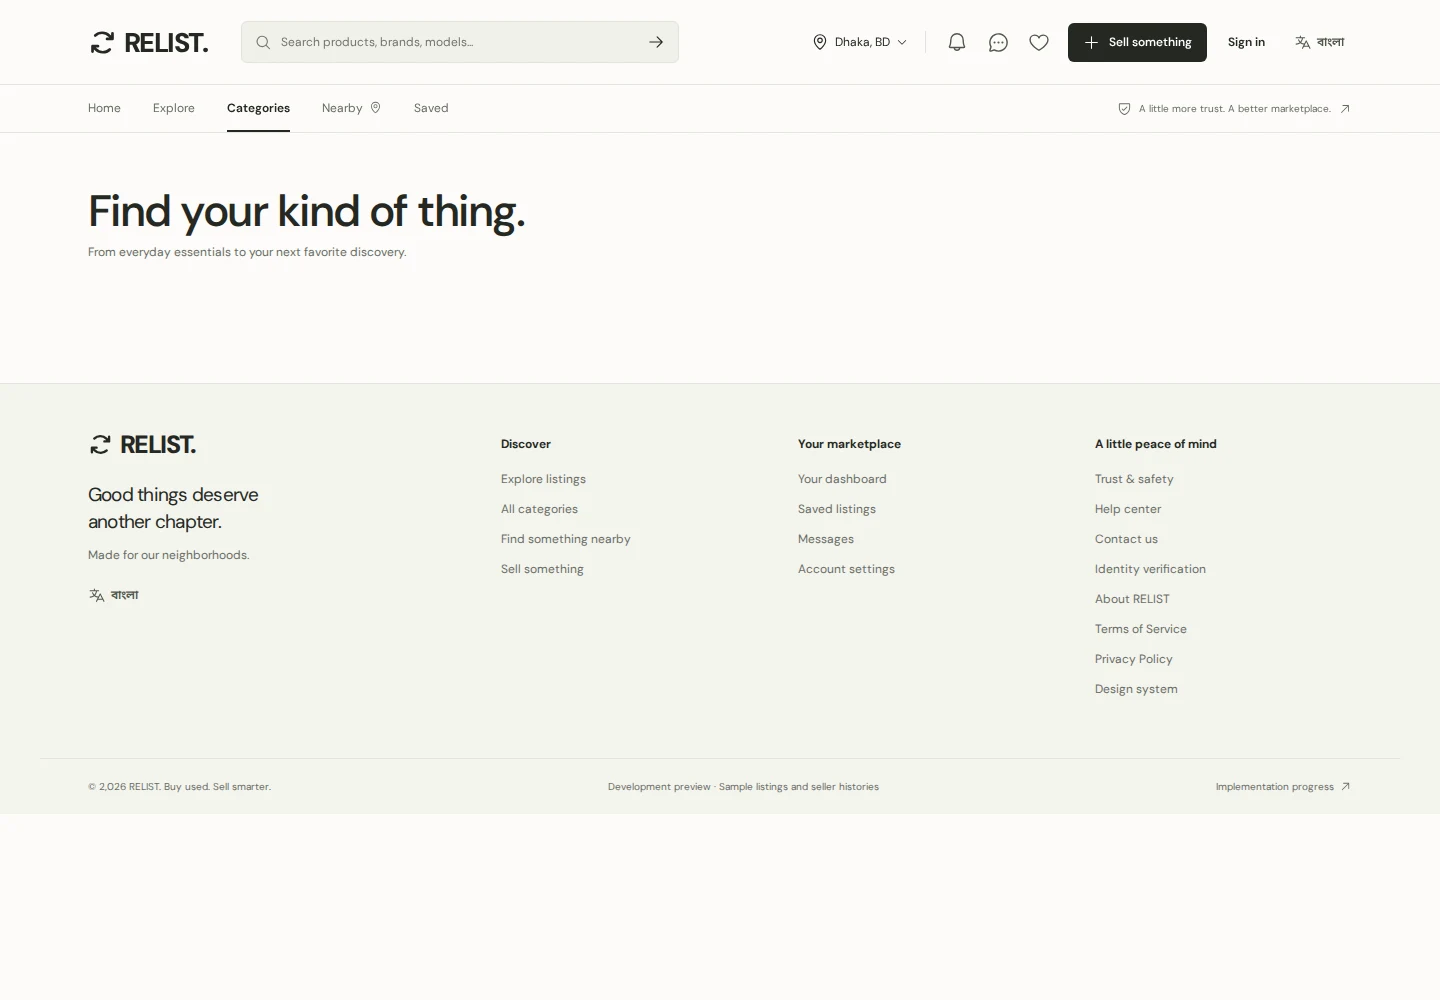Open the messages chat bubble icon
This screenshot has width=1440, height=1000.
(x=998, y=42)
